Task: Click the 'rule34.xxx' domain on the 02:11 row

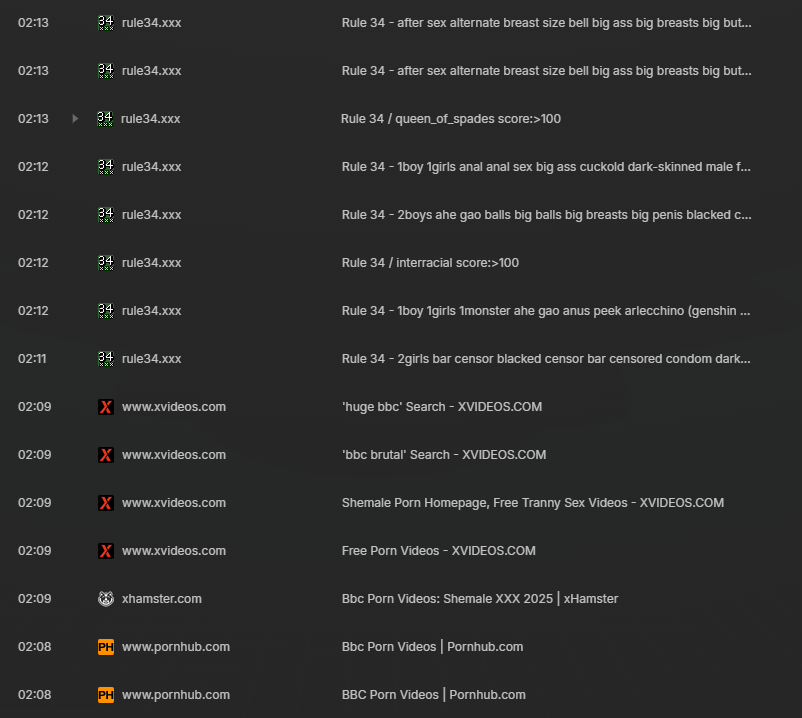Action: click(151, 359)
